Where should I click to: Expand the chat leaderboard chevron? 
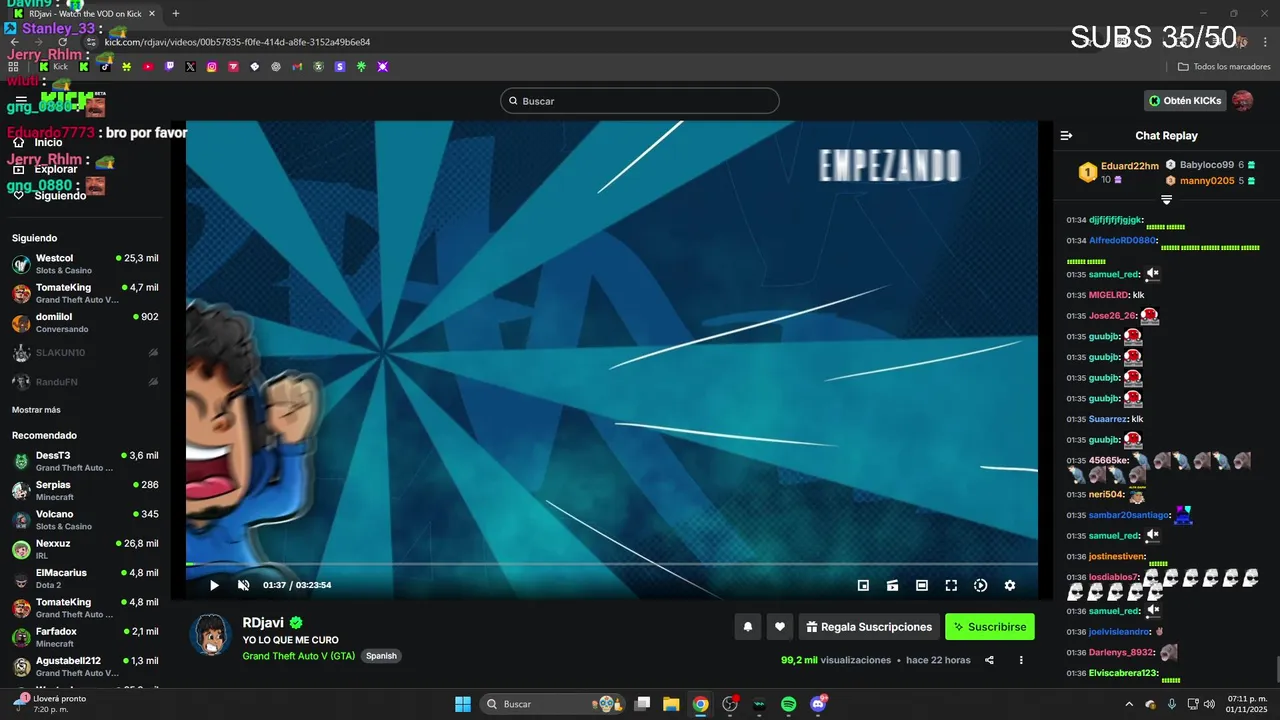(1166, 200)
